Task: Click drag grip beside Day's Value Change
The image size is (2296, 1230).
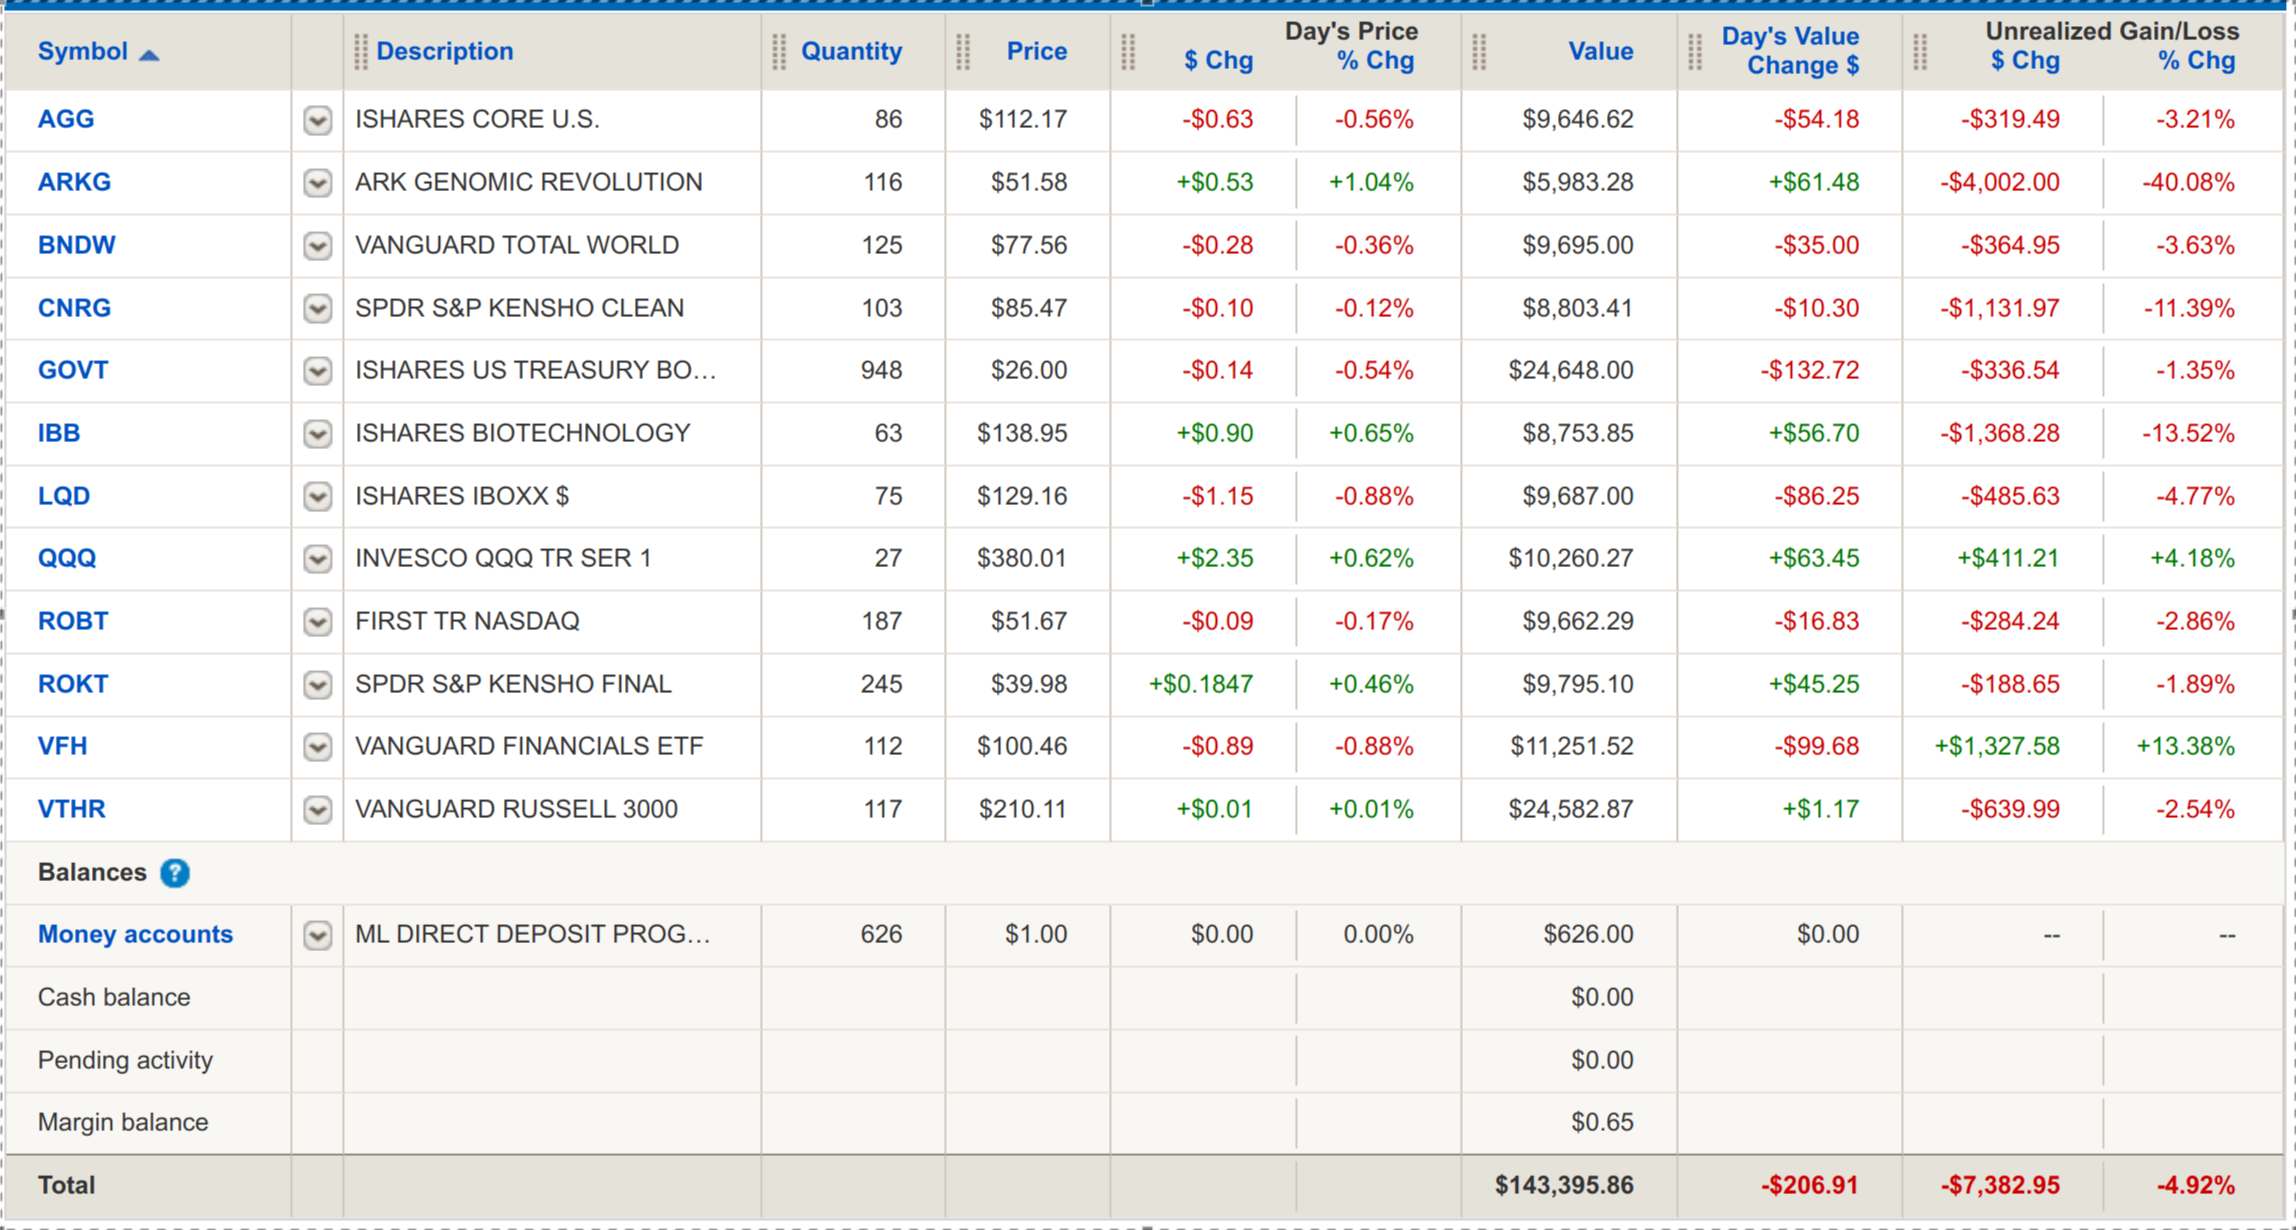Action: coord(1695,52)
